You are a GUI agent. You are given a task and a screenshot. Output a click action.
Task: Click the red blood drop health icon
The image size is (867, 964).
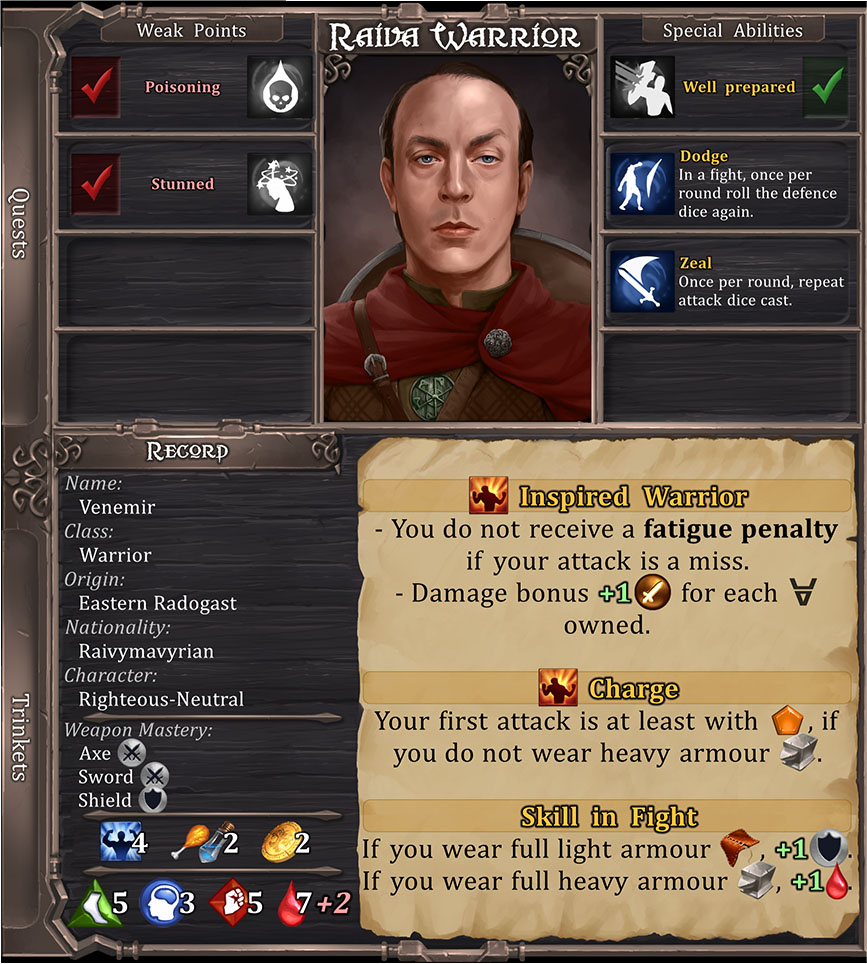291,903
